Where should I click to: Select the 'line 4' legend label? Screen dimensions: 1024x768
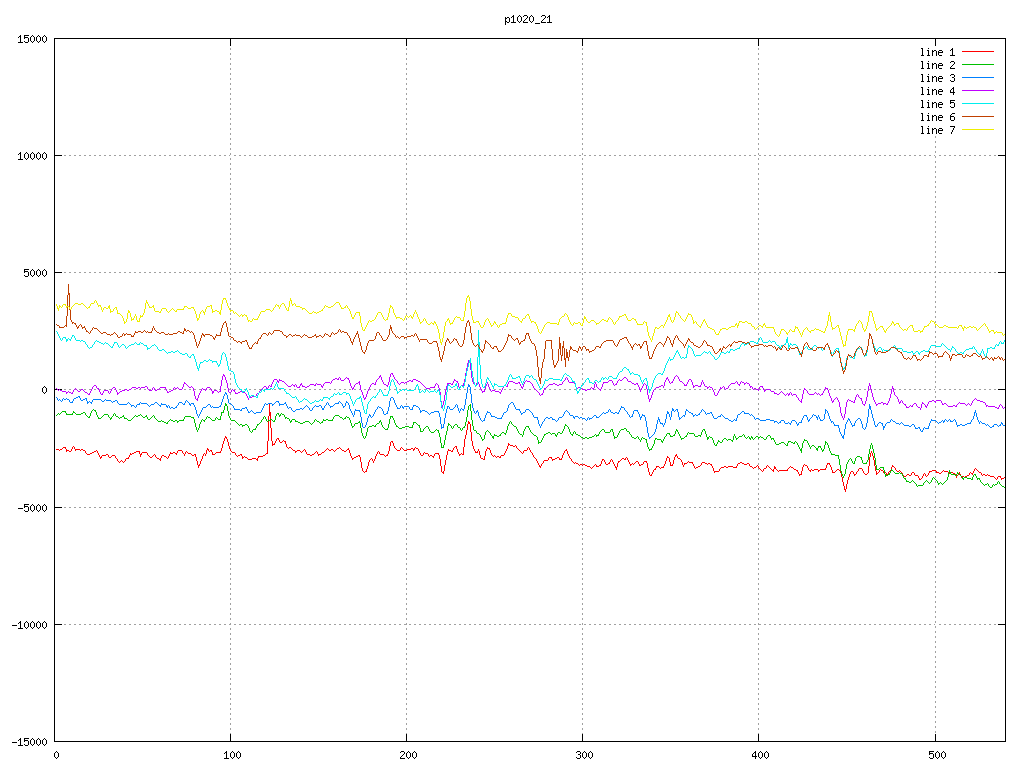point(937,91)
